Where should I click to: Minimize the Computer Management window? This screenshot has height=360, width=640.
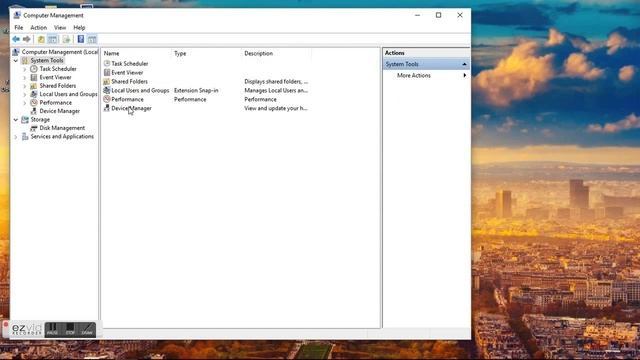417,15
